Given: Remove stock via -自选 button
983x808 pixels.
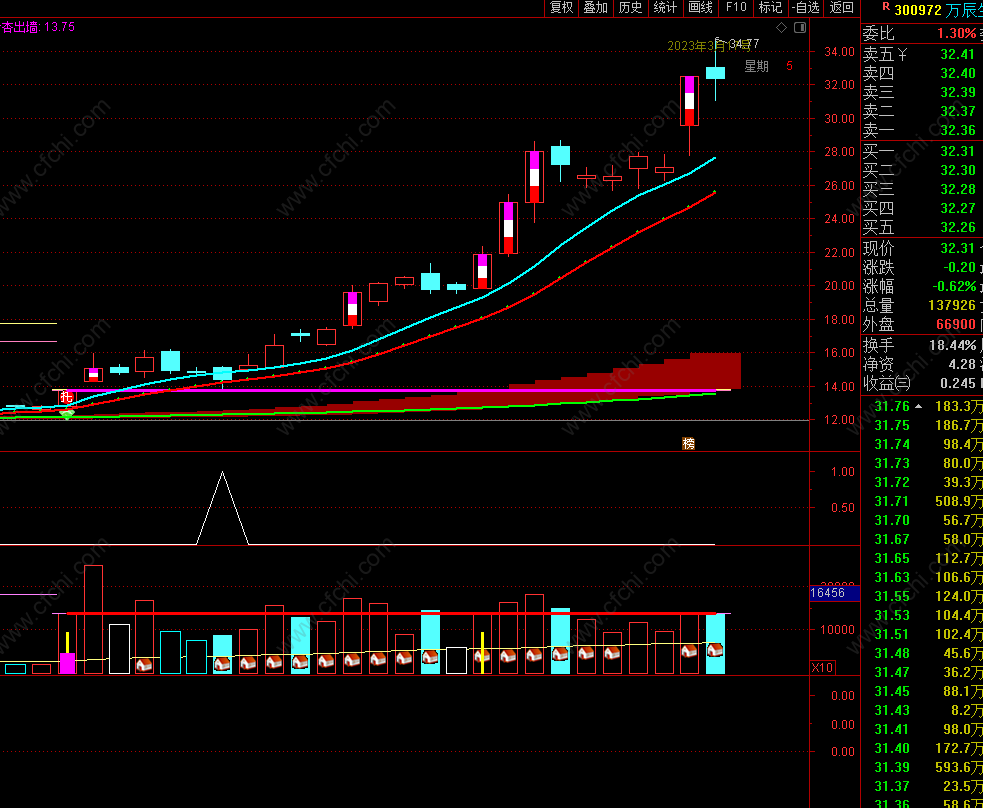Looking at the screenshot, I should coord(806,8).
